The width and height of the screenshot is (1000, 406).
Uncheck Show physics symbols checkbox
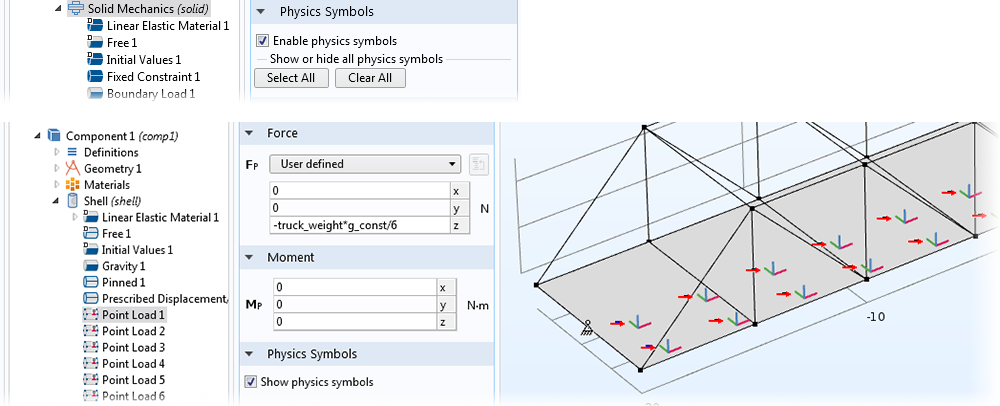pos(251,382)
